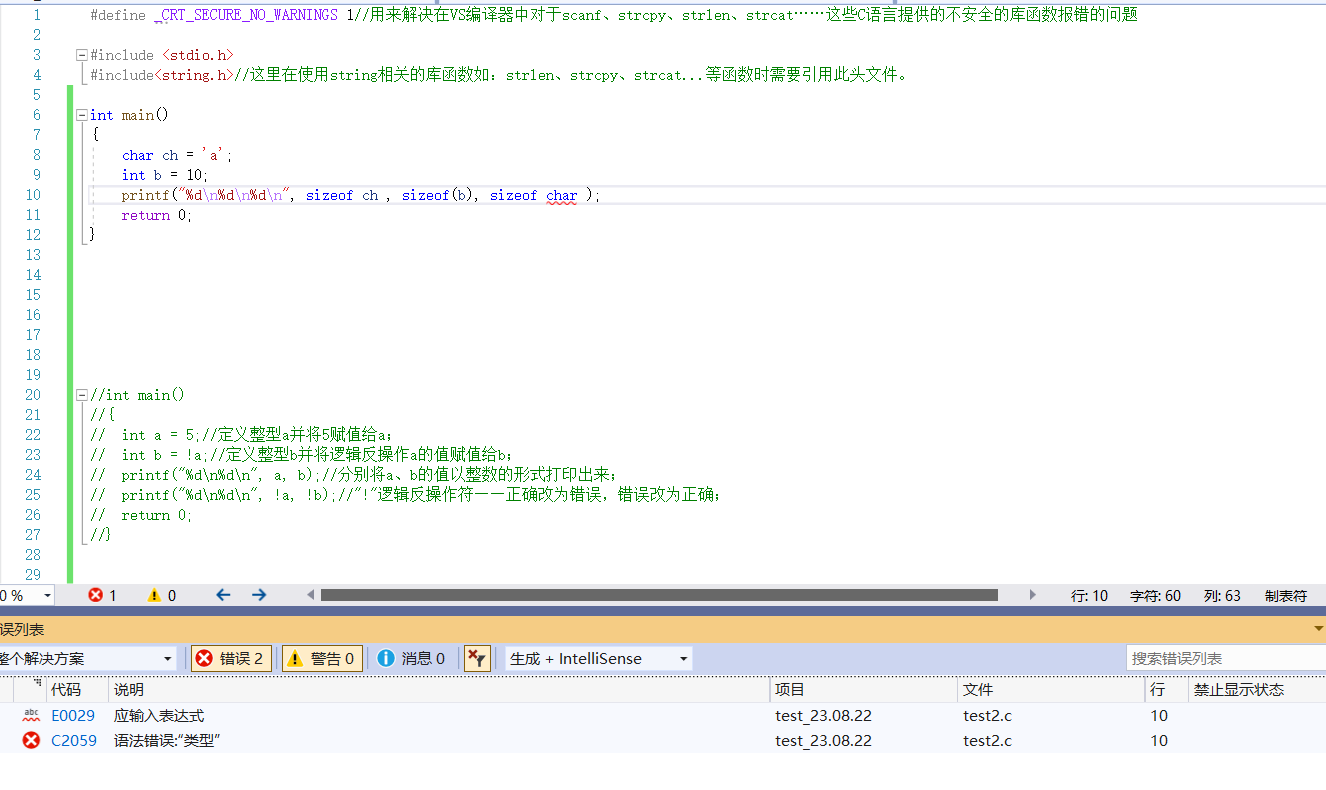The image size is (1326, 790).
Task: Click the yellow warning count indicator in status strip
Action: point(162,595)
